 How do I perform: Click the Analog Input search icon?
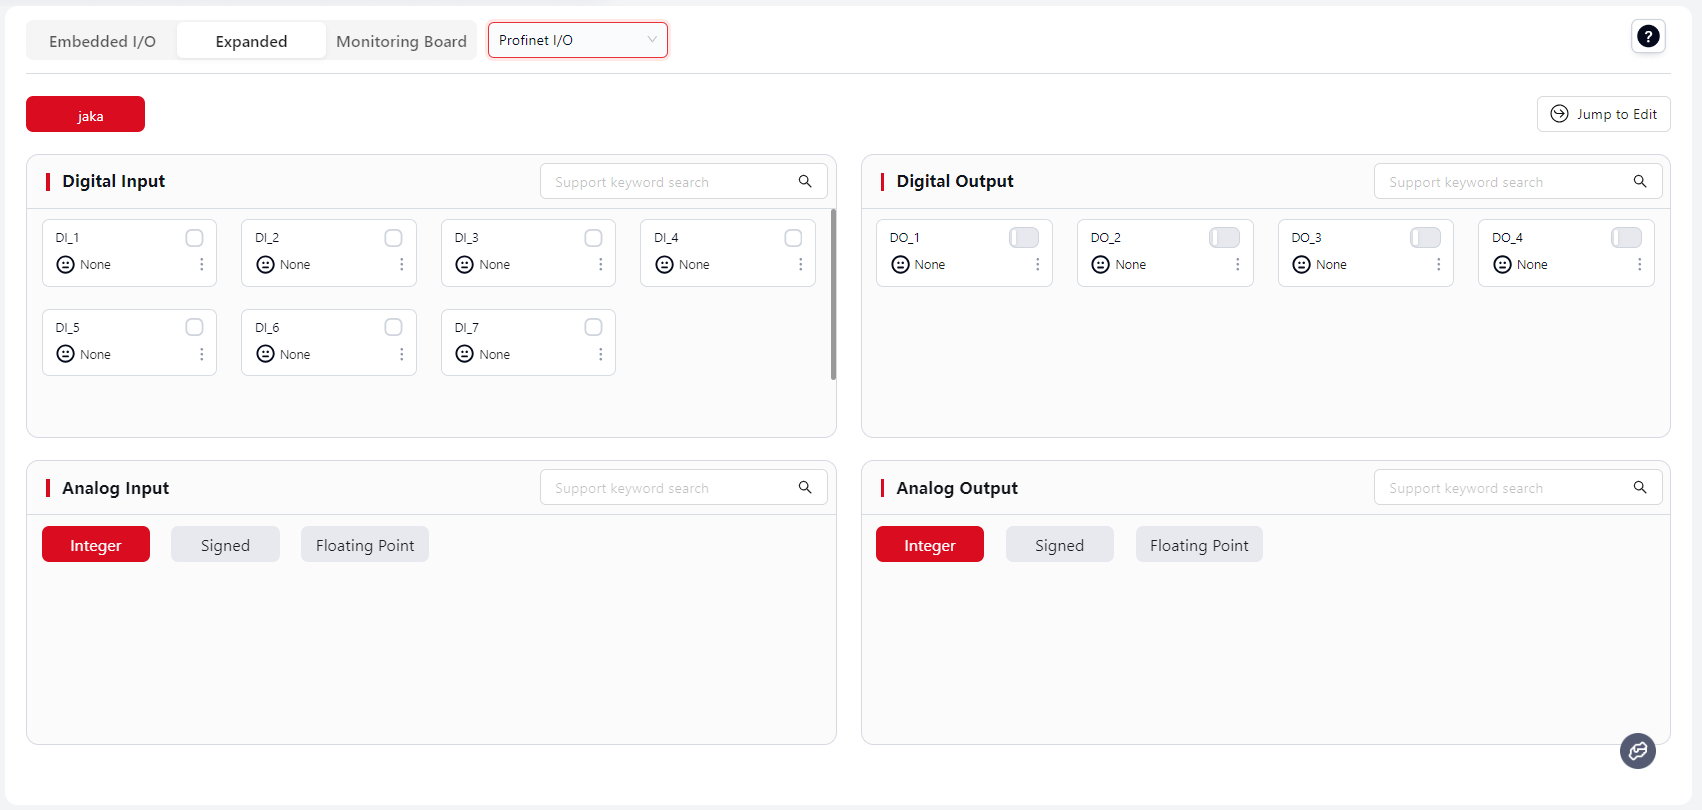point(805,487)
